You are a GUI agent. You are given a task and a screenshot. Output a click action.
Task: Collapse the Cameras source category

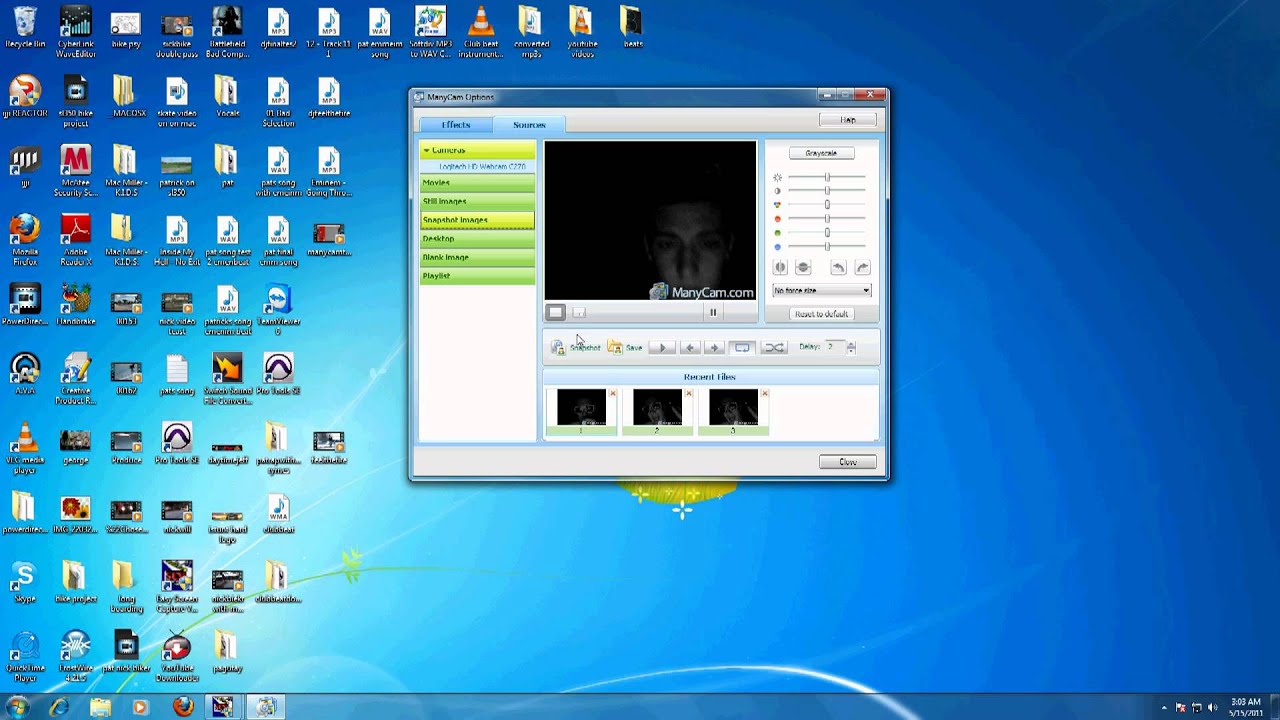pos(477,150)
